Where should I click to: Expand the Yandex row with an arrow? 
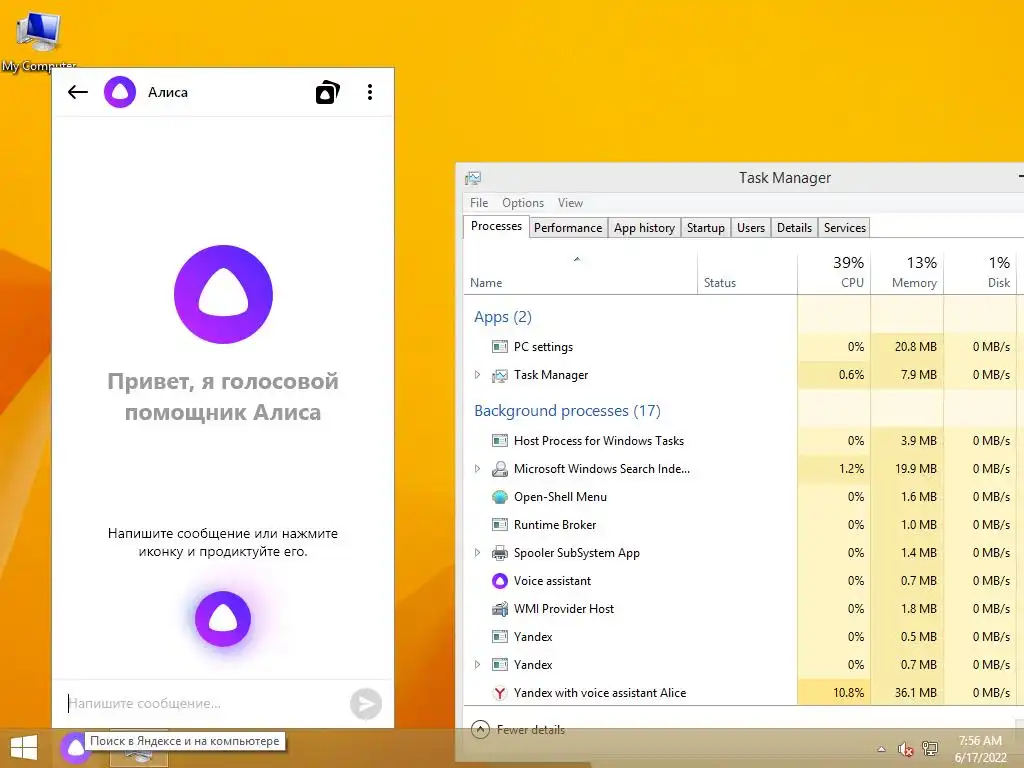coord(477,664)
